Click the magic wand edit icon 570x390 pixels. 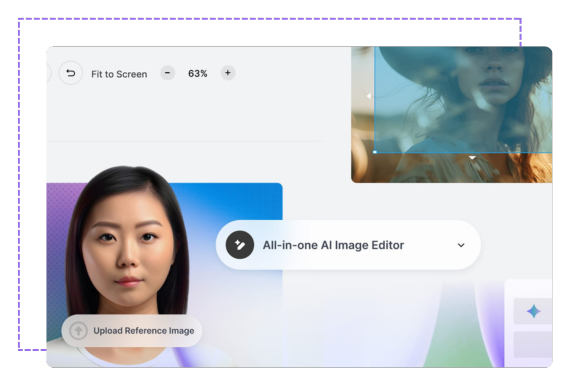pos(240,245)
